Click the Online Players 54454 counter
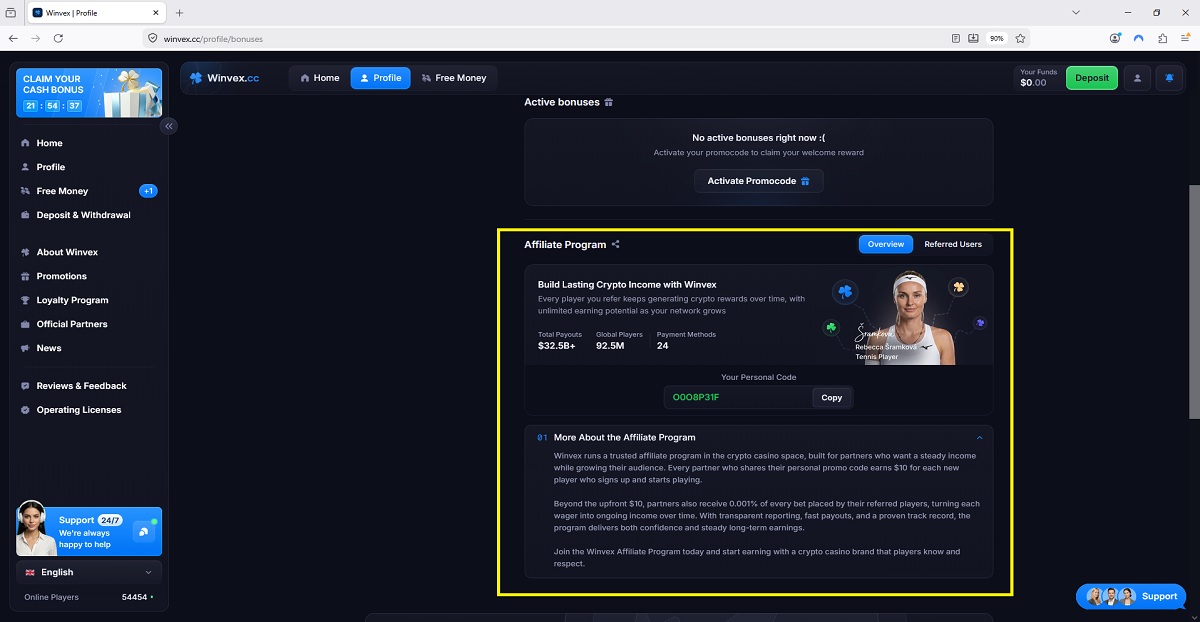The width and height of the screenshot is (1200, 622). tap(89, 597)
